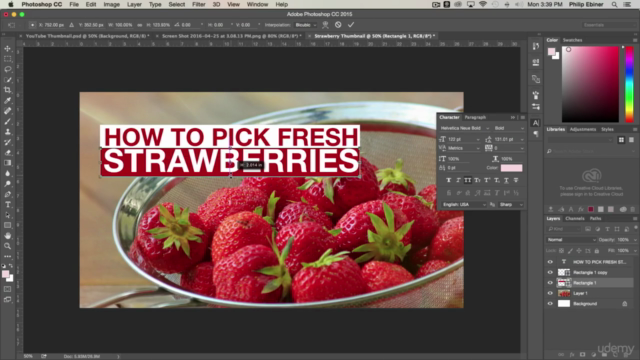Toggle Faux Italic in Character panel
The width and height of the screenshot is (640, 360).
pos(458,180)
